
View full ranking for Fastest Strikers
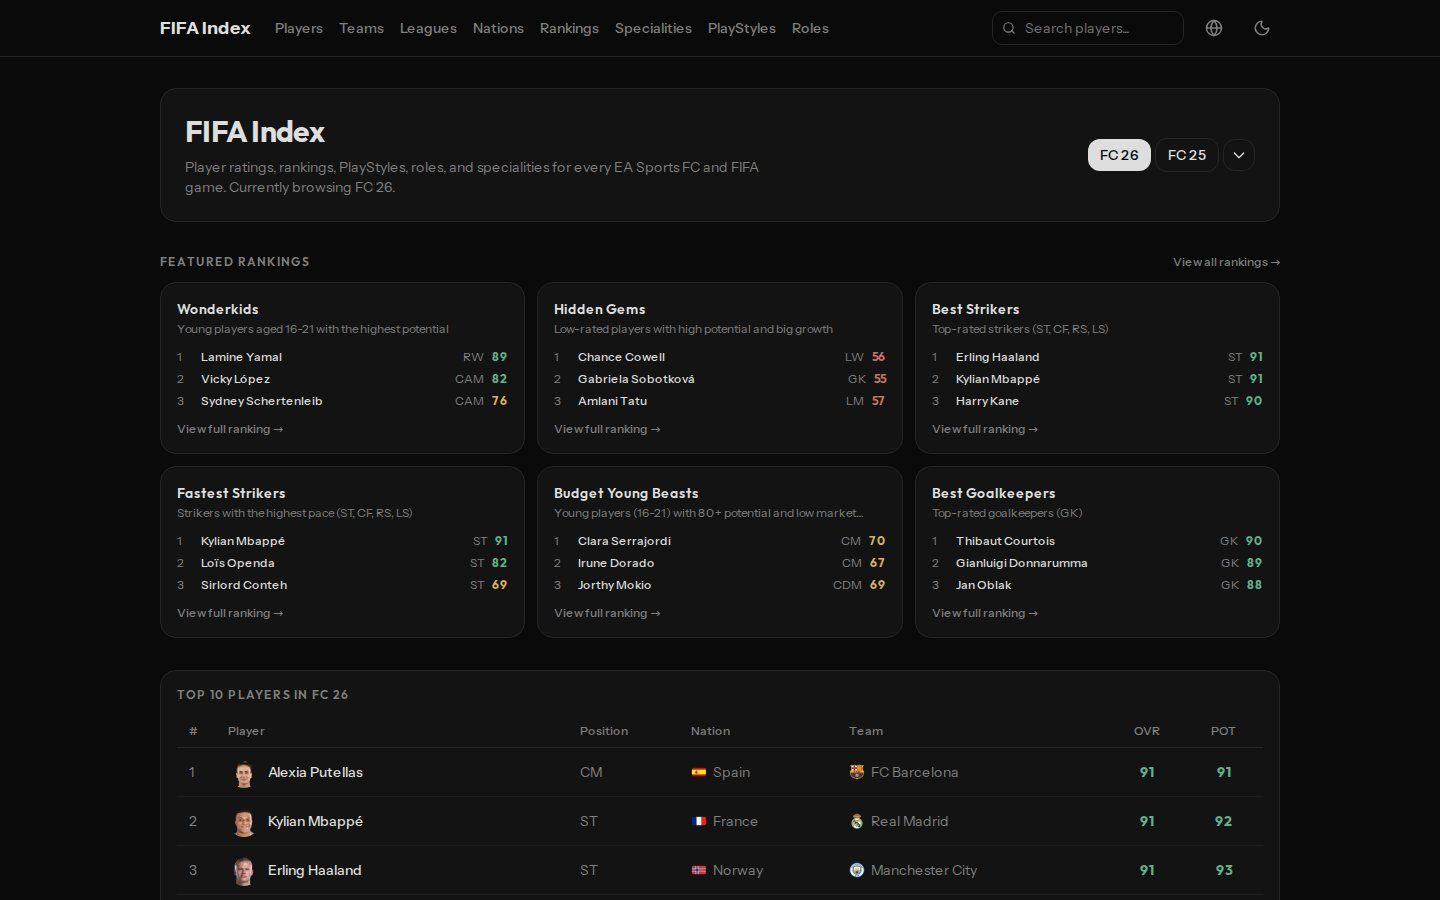pos(230,613)
